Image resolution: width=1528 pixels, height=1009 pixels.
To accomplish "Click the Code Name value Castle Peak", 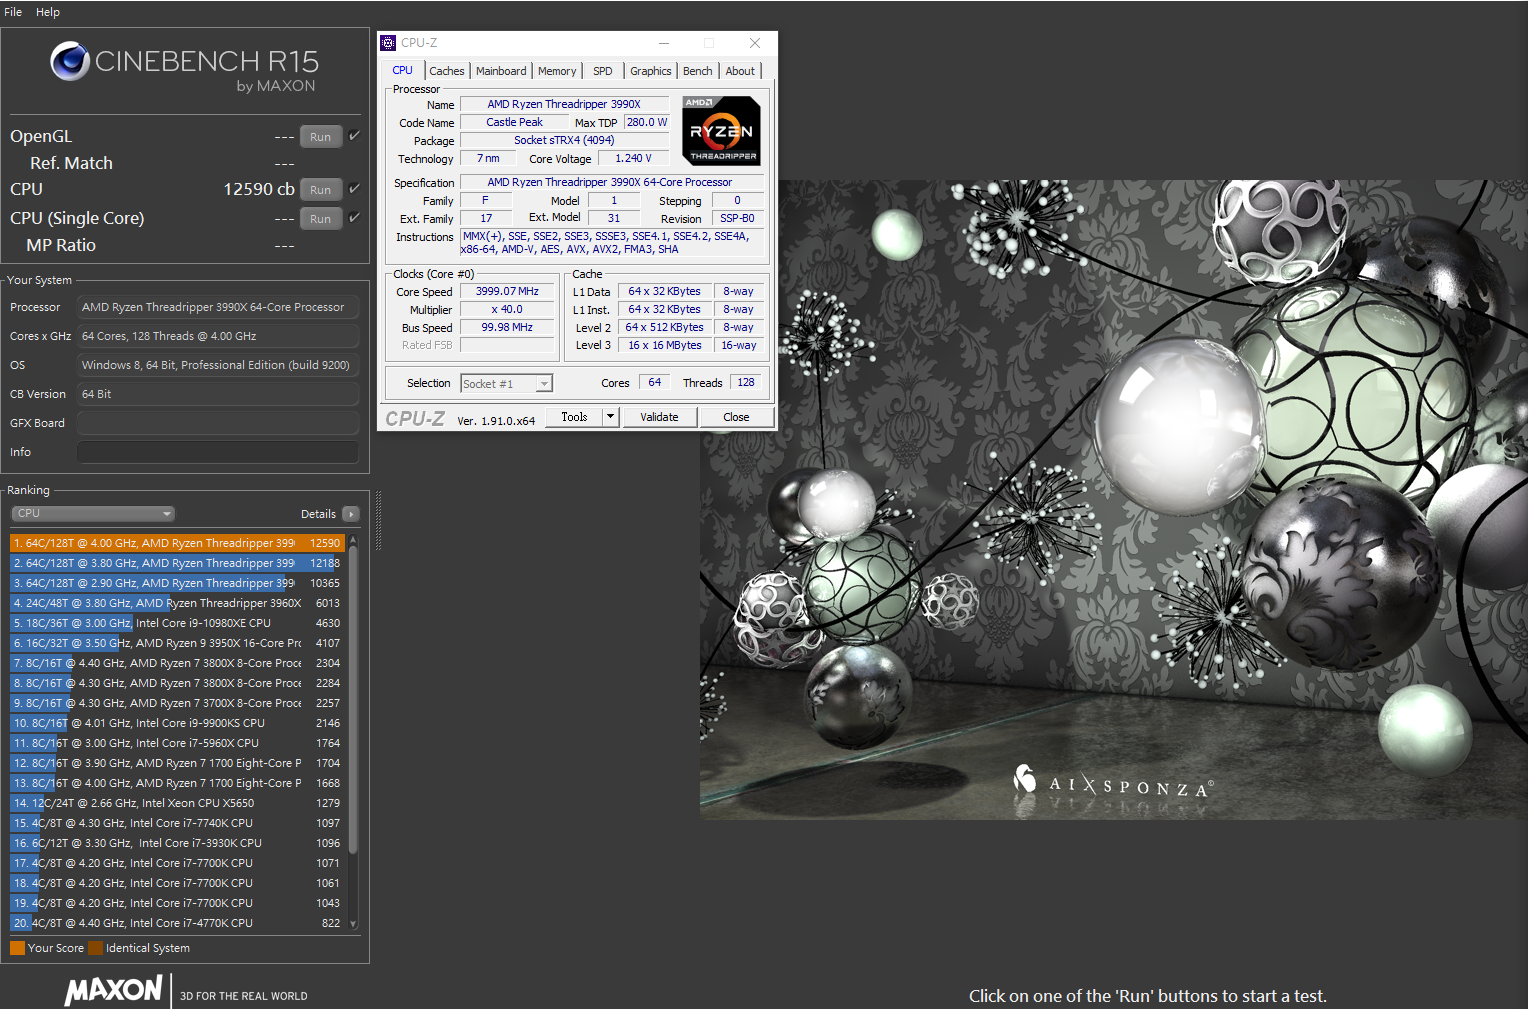I will (x=514, y=122).
